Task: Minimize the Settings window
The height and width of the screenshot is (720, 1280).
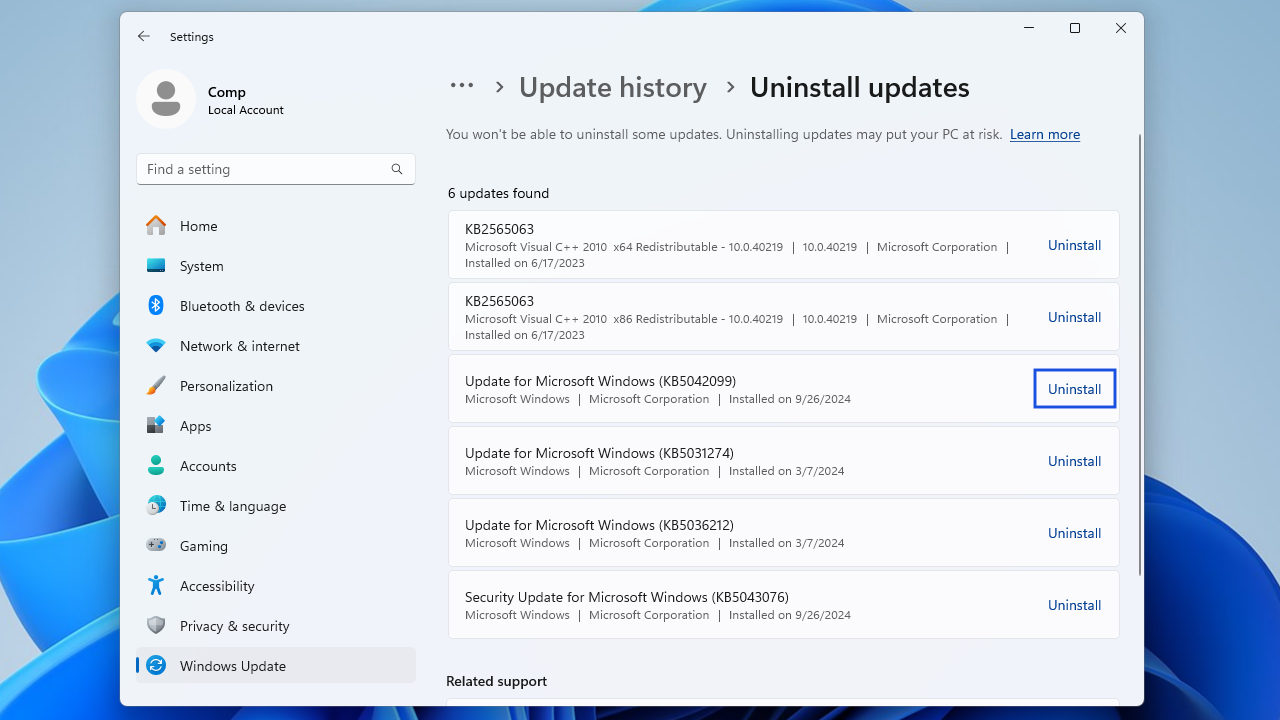Action: tap(1029, 29)
